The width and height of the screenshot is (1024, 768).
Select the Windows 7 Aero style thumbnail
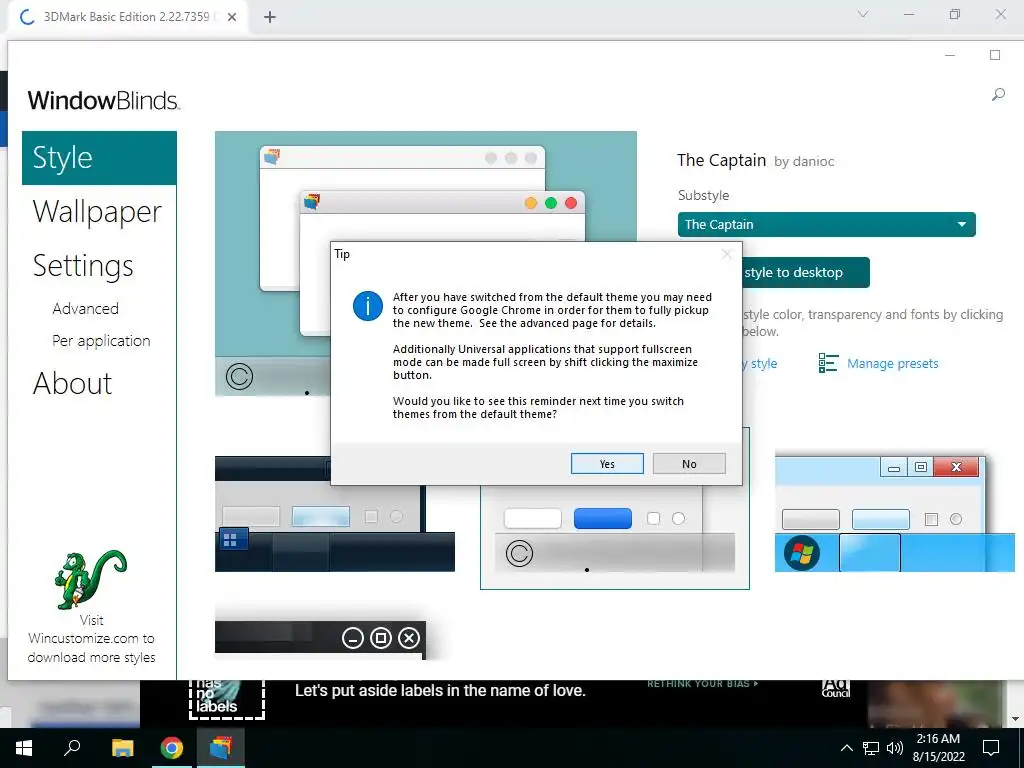click(894, 511)
